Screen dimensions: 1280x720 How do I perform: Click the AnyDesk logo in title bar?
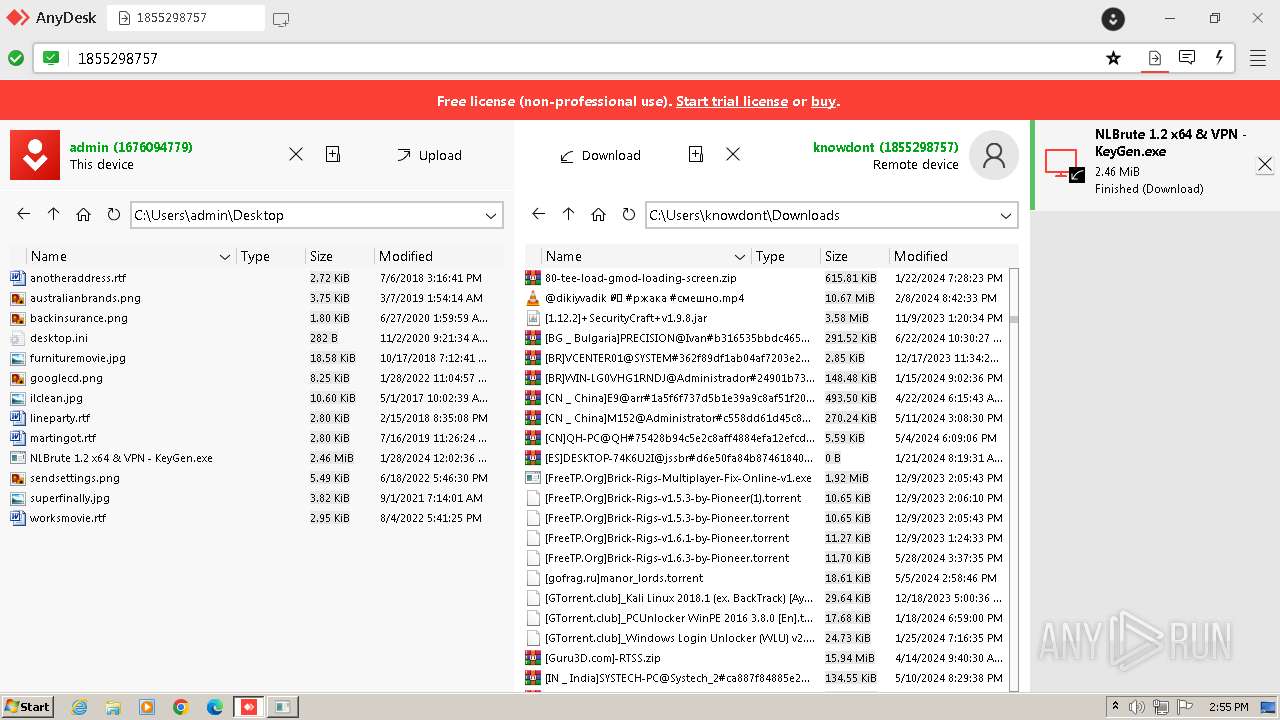click(18, 18)
